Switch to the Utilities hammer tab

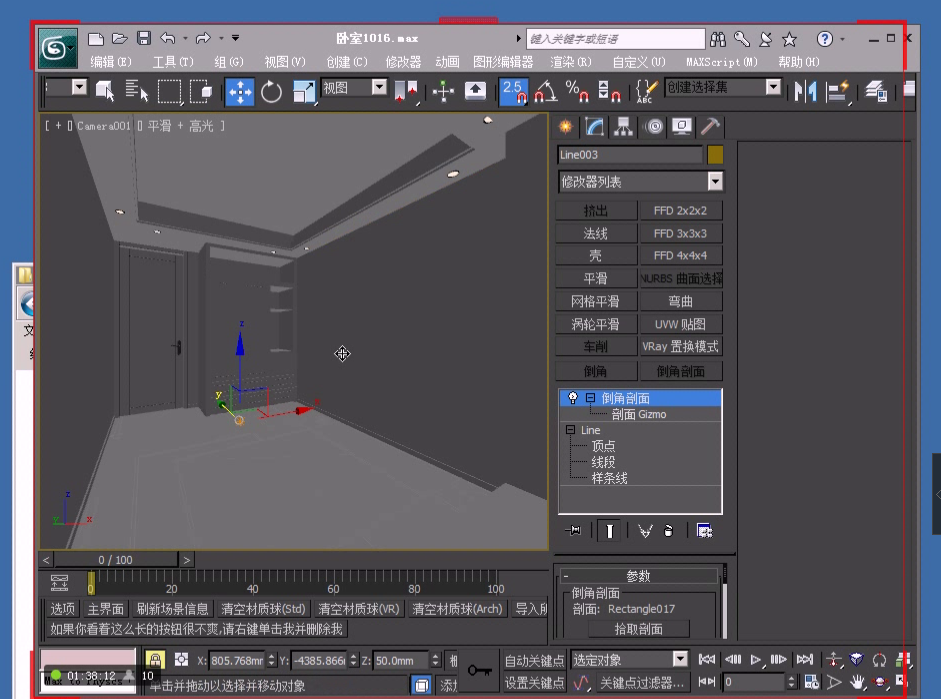click(711, 127)
